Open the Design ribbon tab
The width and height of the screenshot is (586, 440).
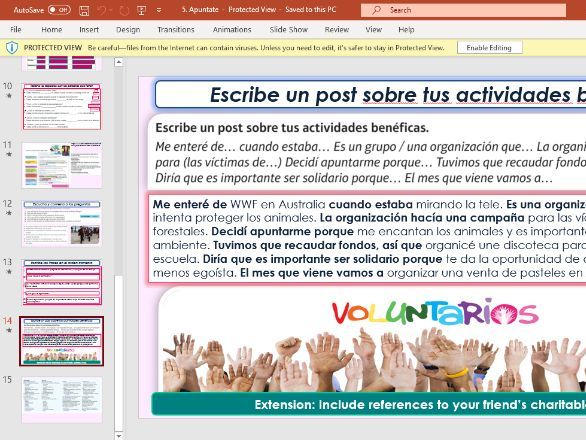pyautogui.click(x=128, y=30)
